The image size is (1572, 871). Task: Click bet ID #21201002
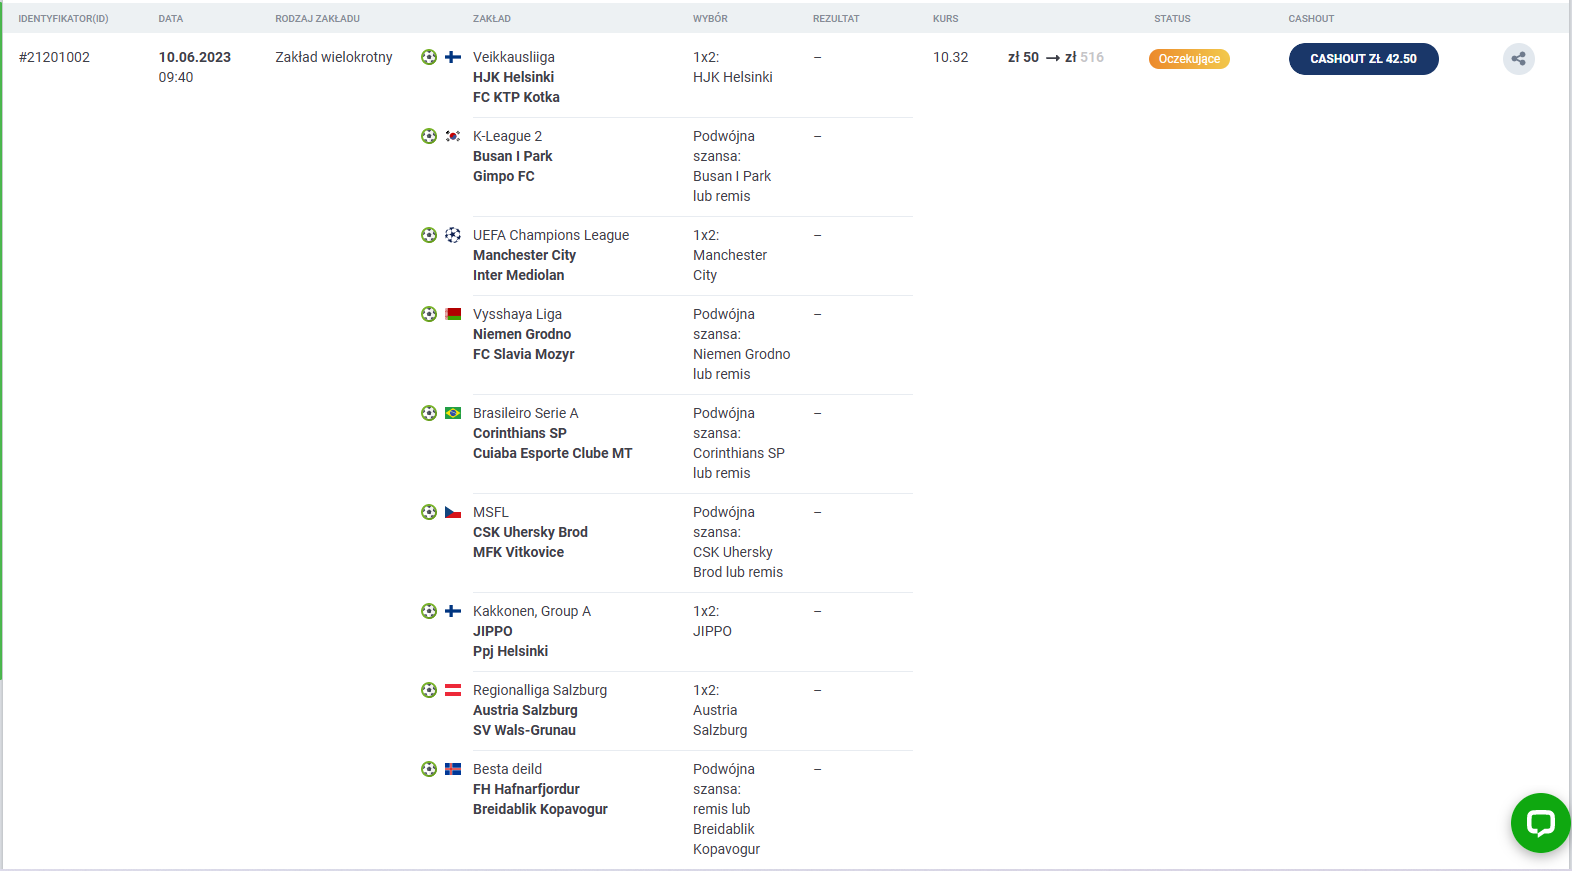[x=54, y=57]
